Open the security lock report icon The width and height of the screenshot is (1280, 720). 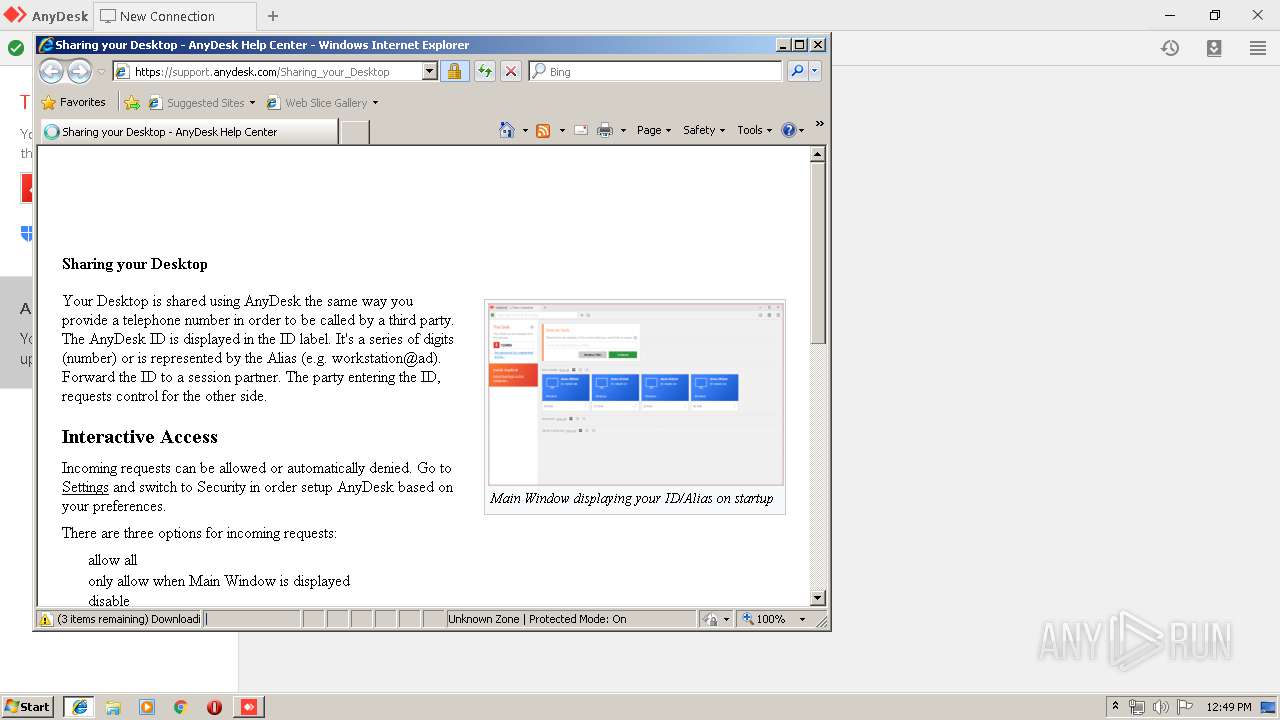click(454, 72)
